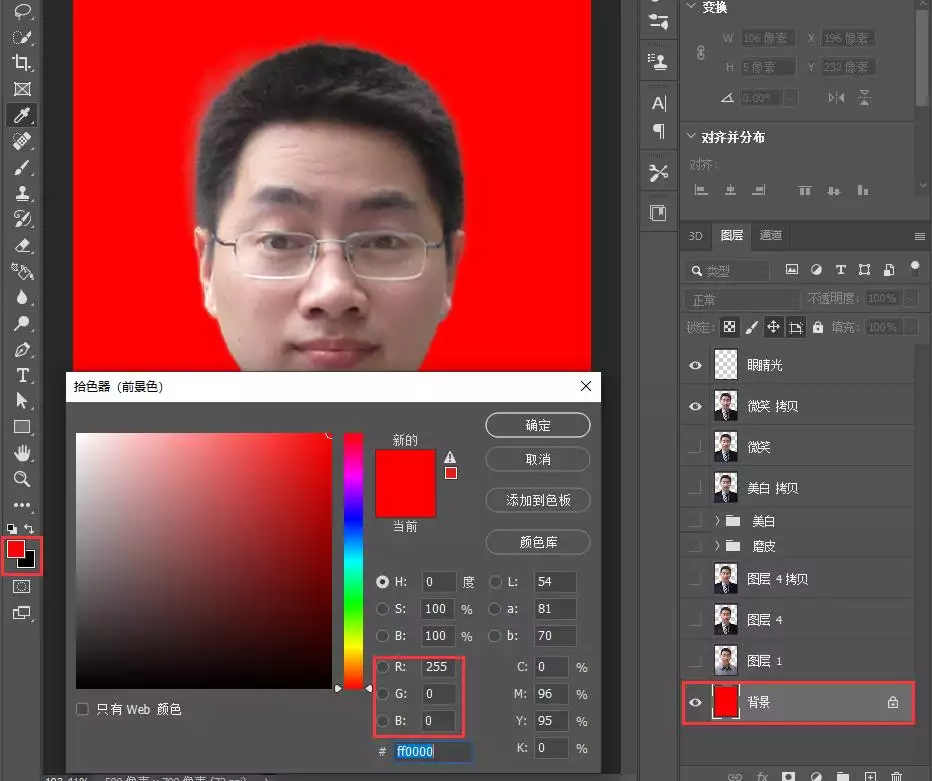
Task: Open the 填充 value dropdown arrow
Action: click(910, 327)
